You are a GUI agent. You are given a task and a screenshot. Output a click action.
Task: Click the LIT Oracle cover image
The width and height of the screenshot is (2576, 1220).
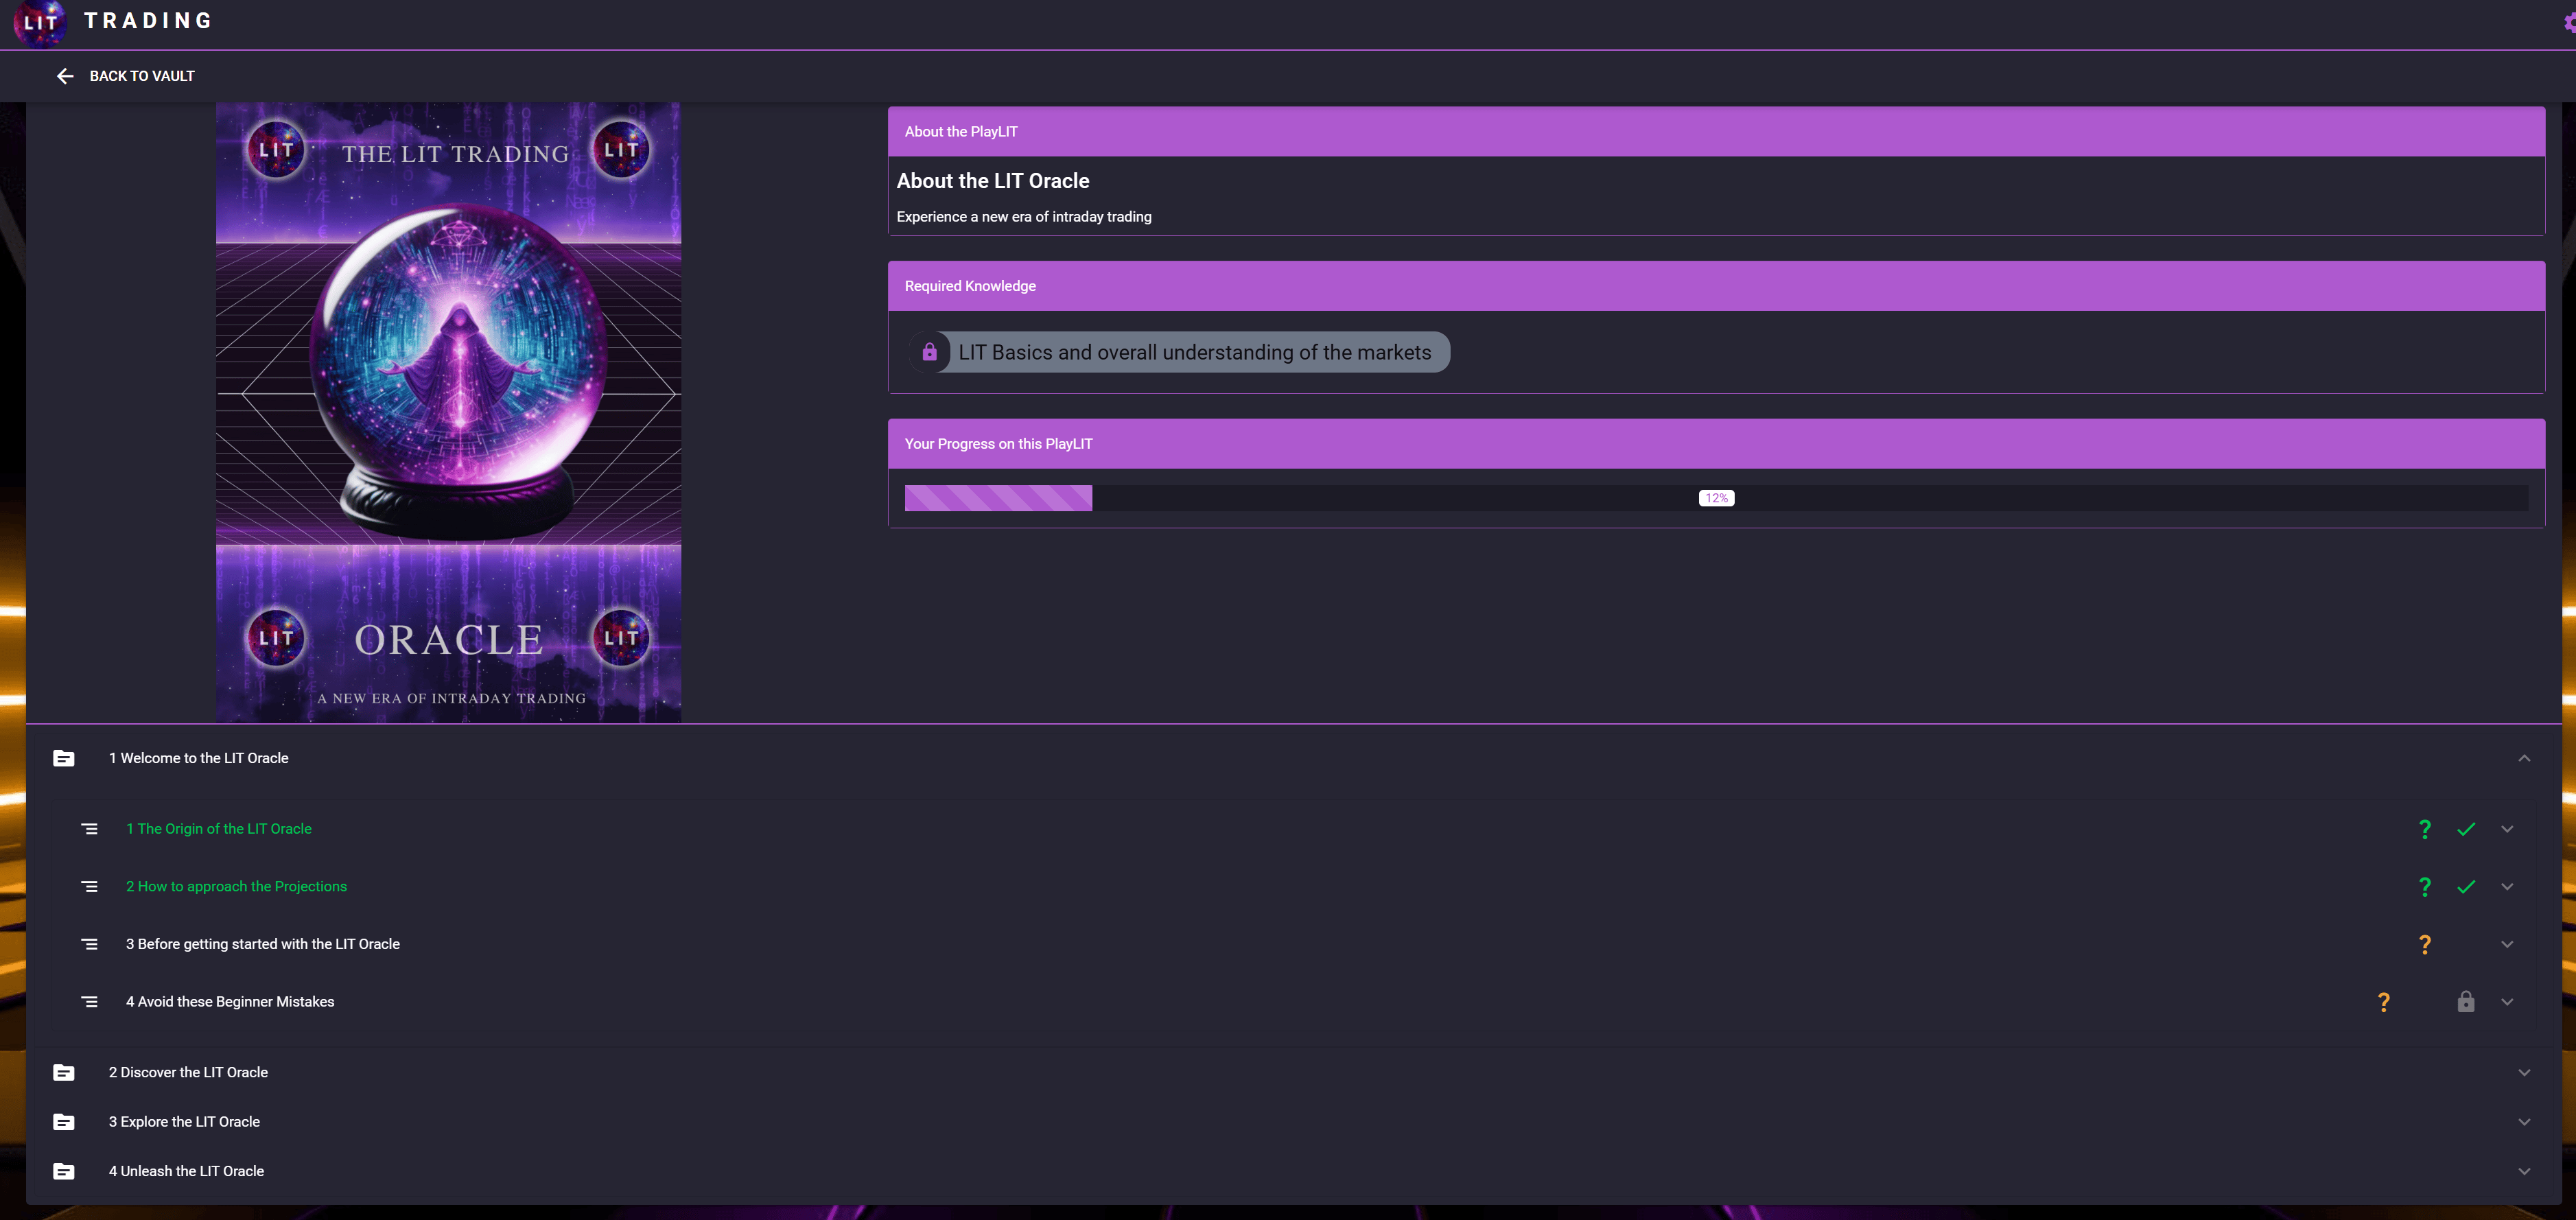click(448, 412)
